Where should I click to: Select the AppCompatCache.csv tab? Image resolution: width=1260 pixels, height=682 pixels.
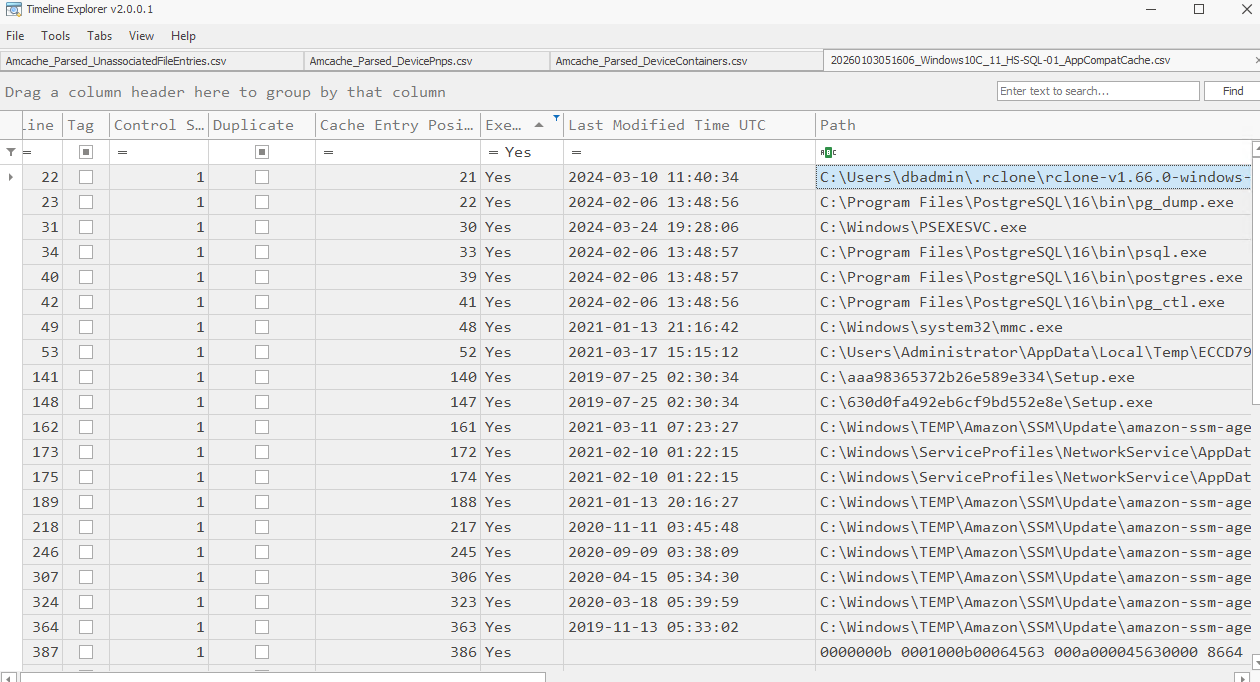tap(1000, 60)
